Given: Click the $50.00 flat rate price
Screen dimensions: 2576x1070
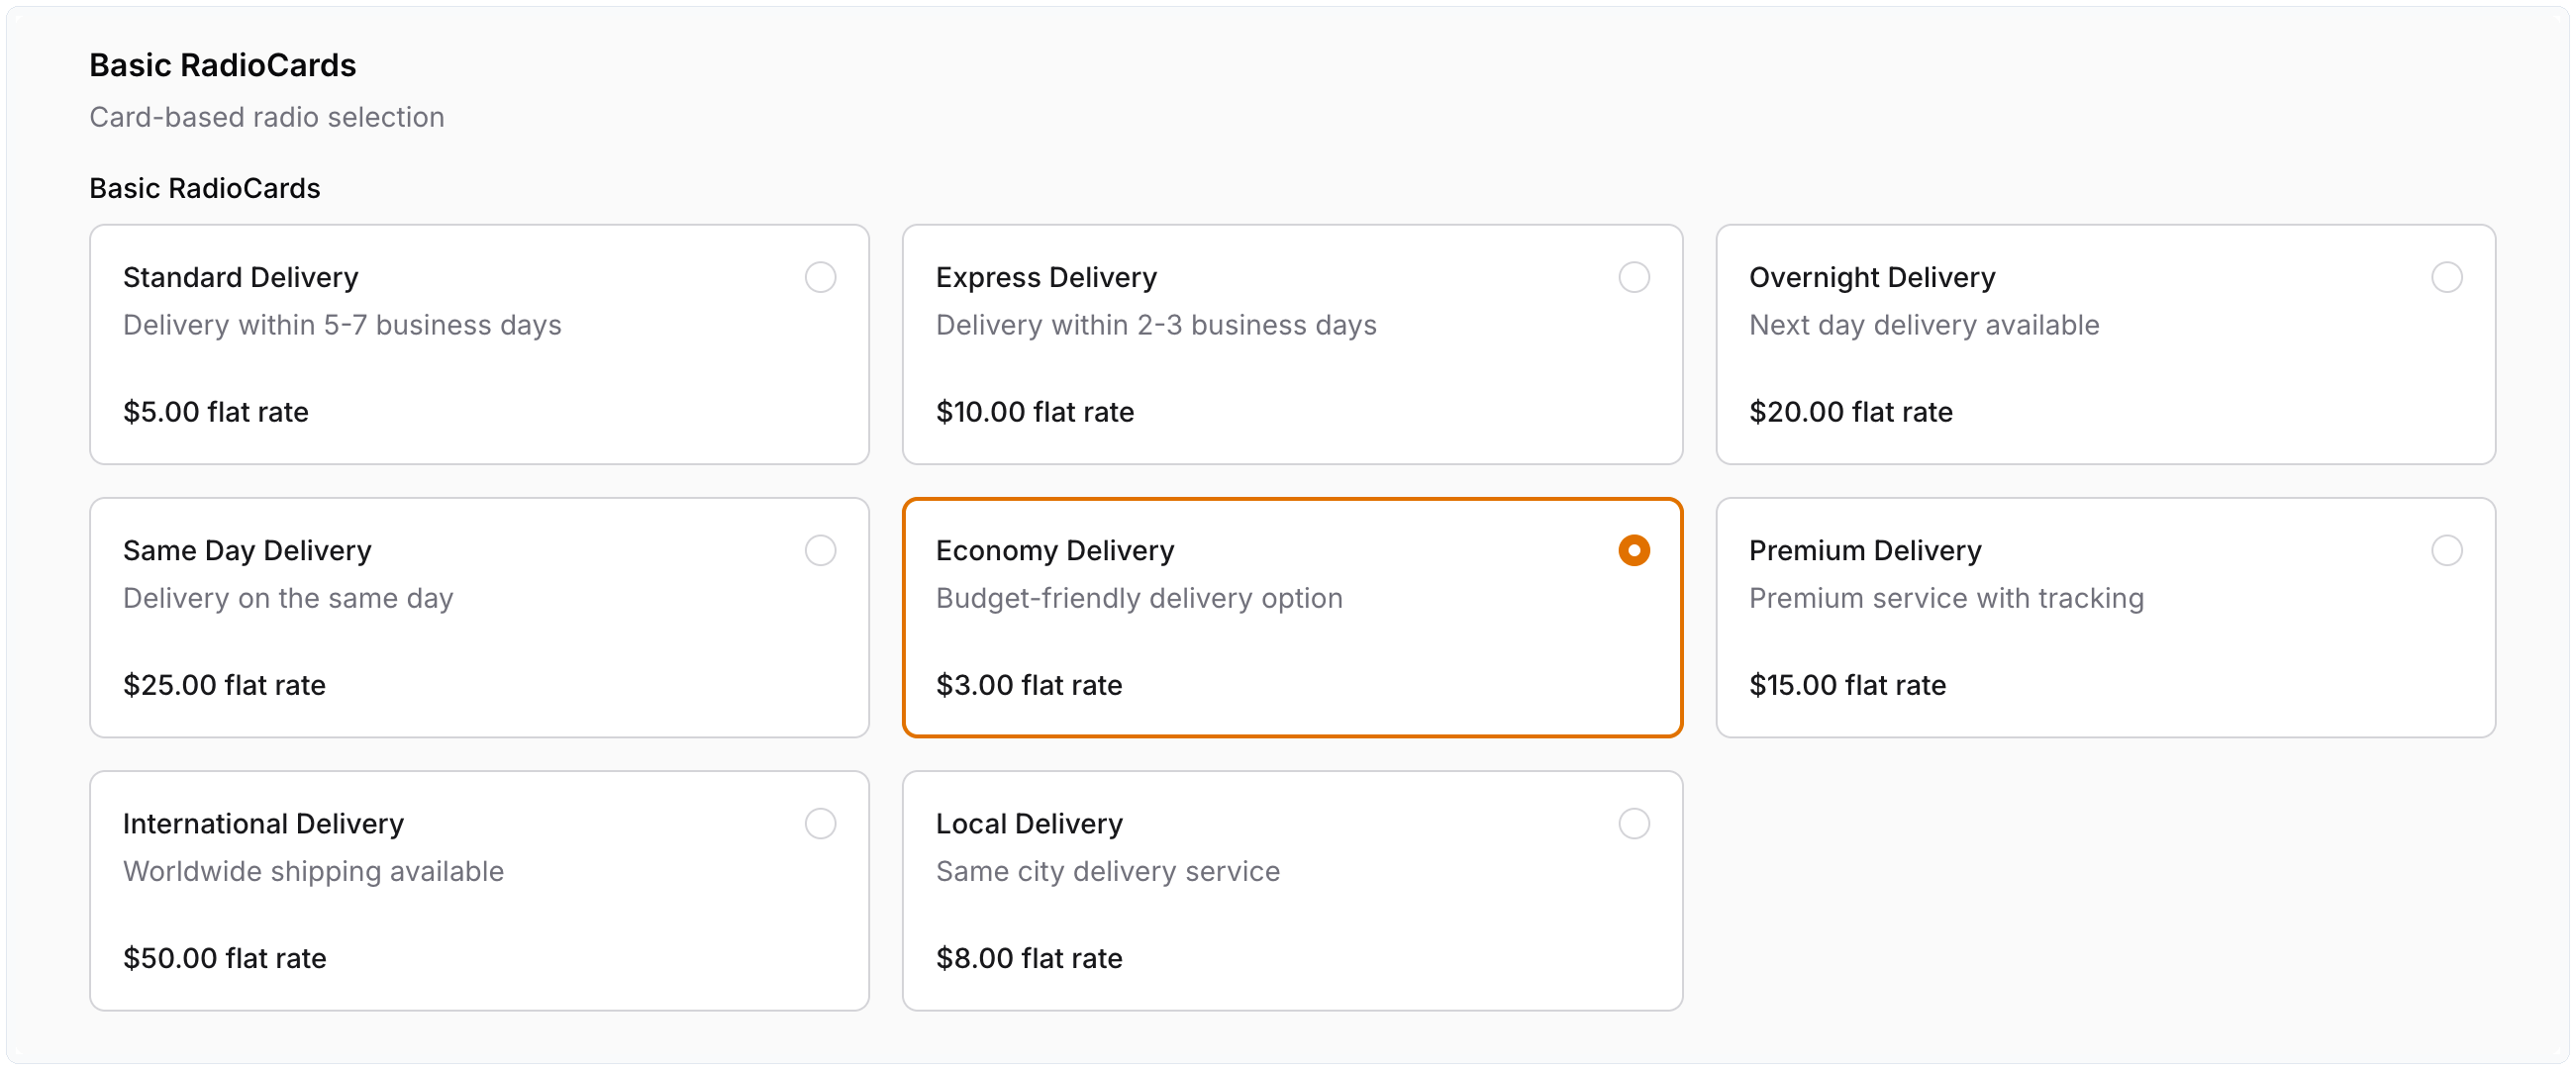Looking at the screenshot, I should pos(224,958).
